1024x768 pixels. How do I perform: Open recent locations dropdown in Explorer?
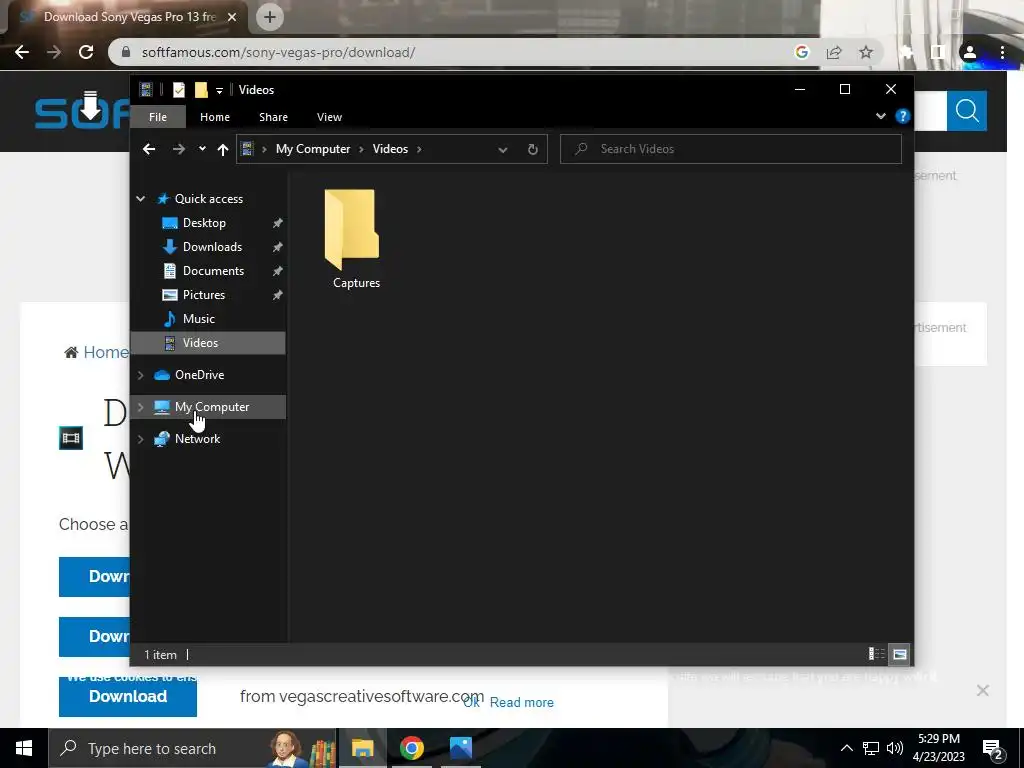click(202, 149)
